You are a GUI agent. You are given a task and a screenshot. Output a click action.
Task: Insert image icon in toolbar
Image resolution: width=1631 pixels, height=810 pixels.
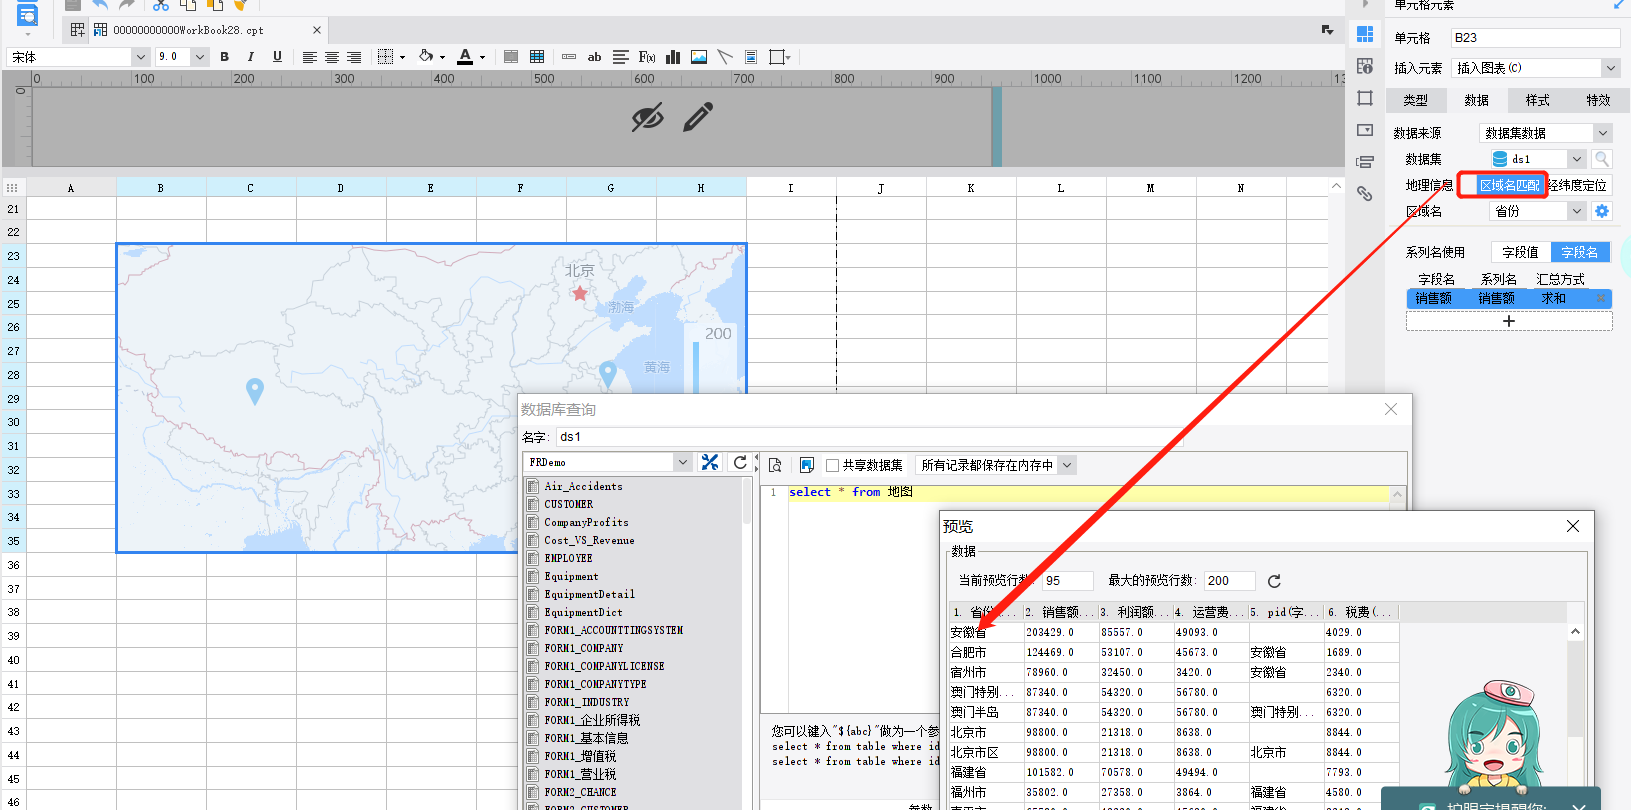click(x=699, y=57)
